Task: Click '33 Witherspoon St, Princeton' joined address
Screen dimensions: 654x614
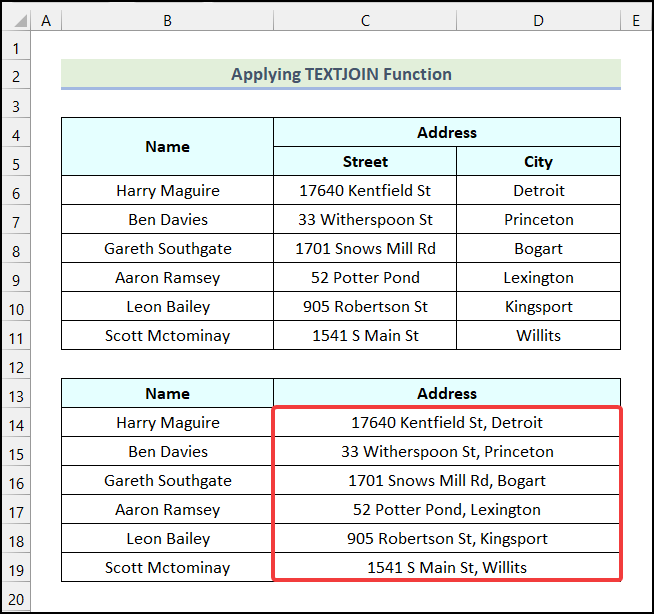Action: tap(447, 451)
